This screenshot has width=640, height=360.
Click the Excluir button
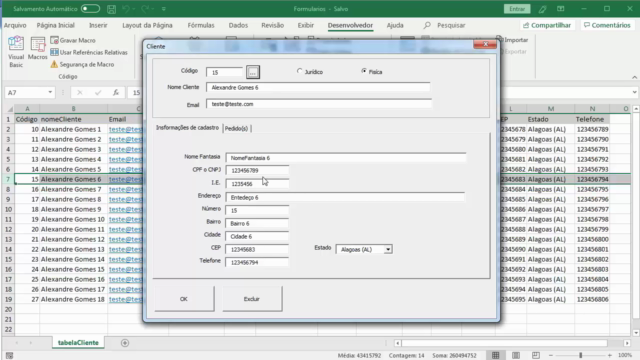252,299
